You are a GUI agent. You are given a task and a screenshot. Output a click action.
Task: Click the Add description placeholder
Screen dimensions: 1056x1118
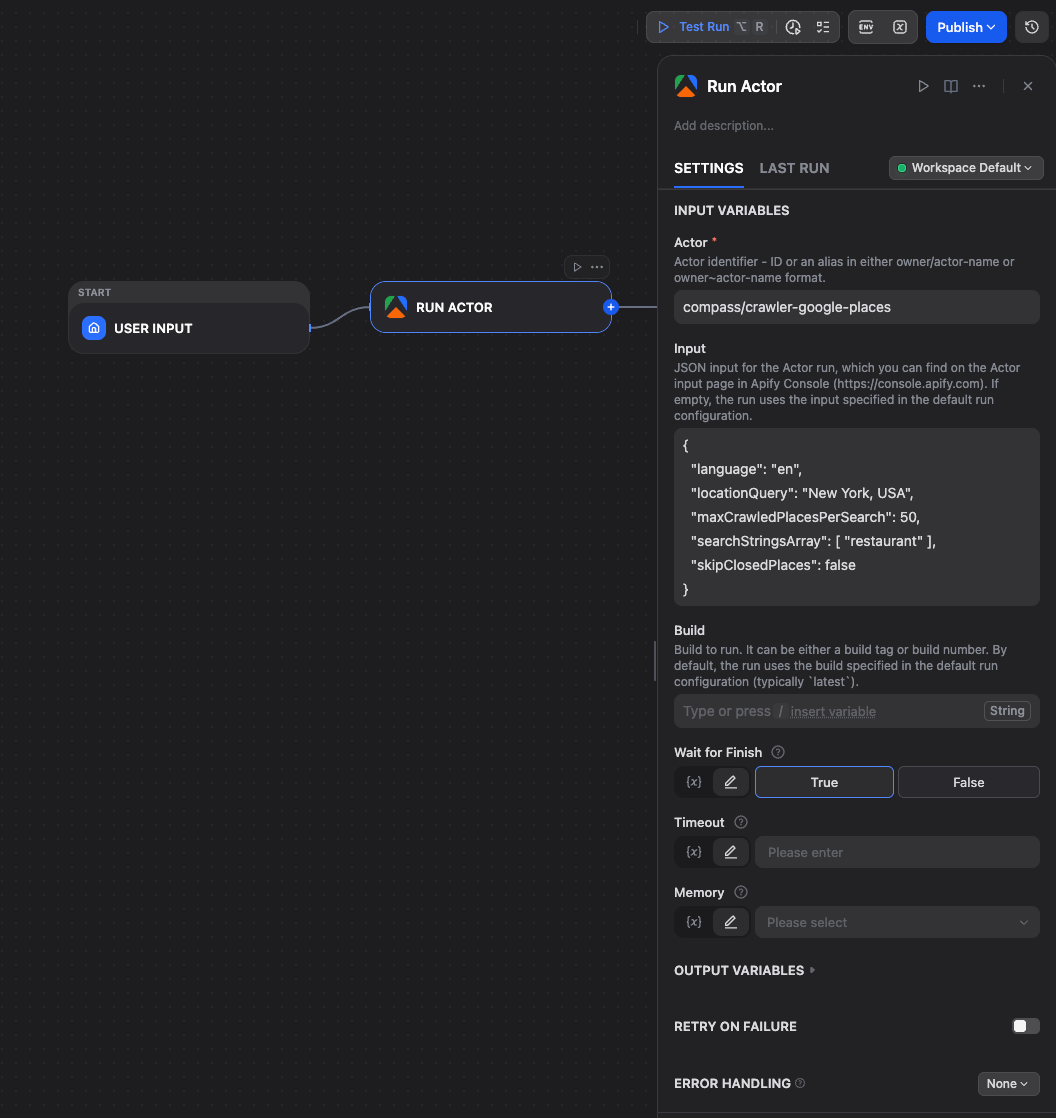click(723, 125)
